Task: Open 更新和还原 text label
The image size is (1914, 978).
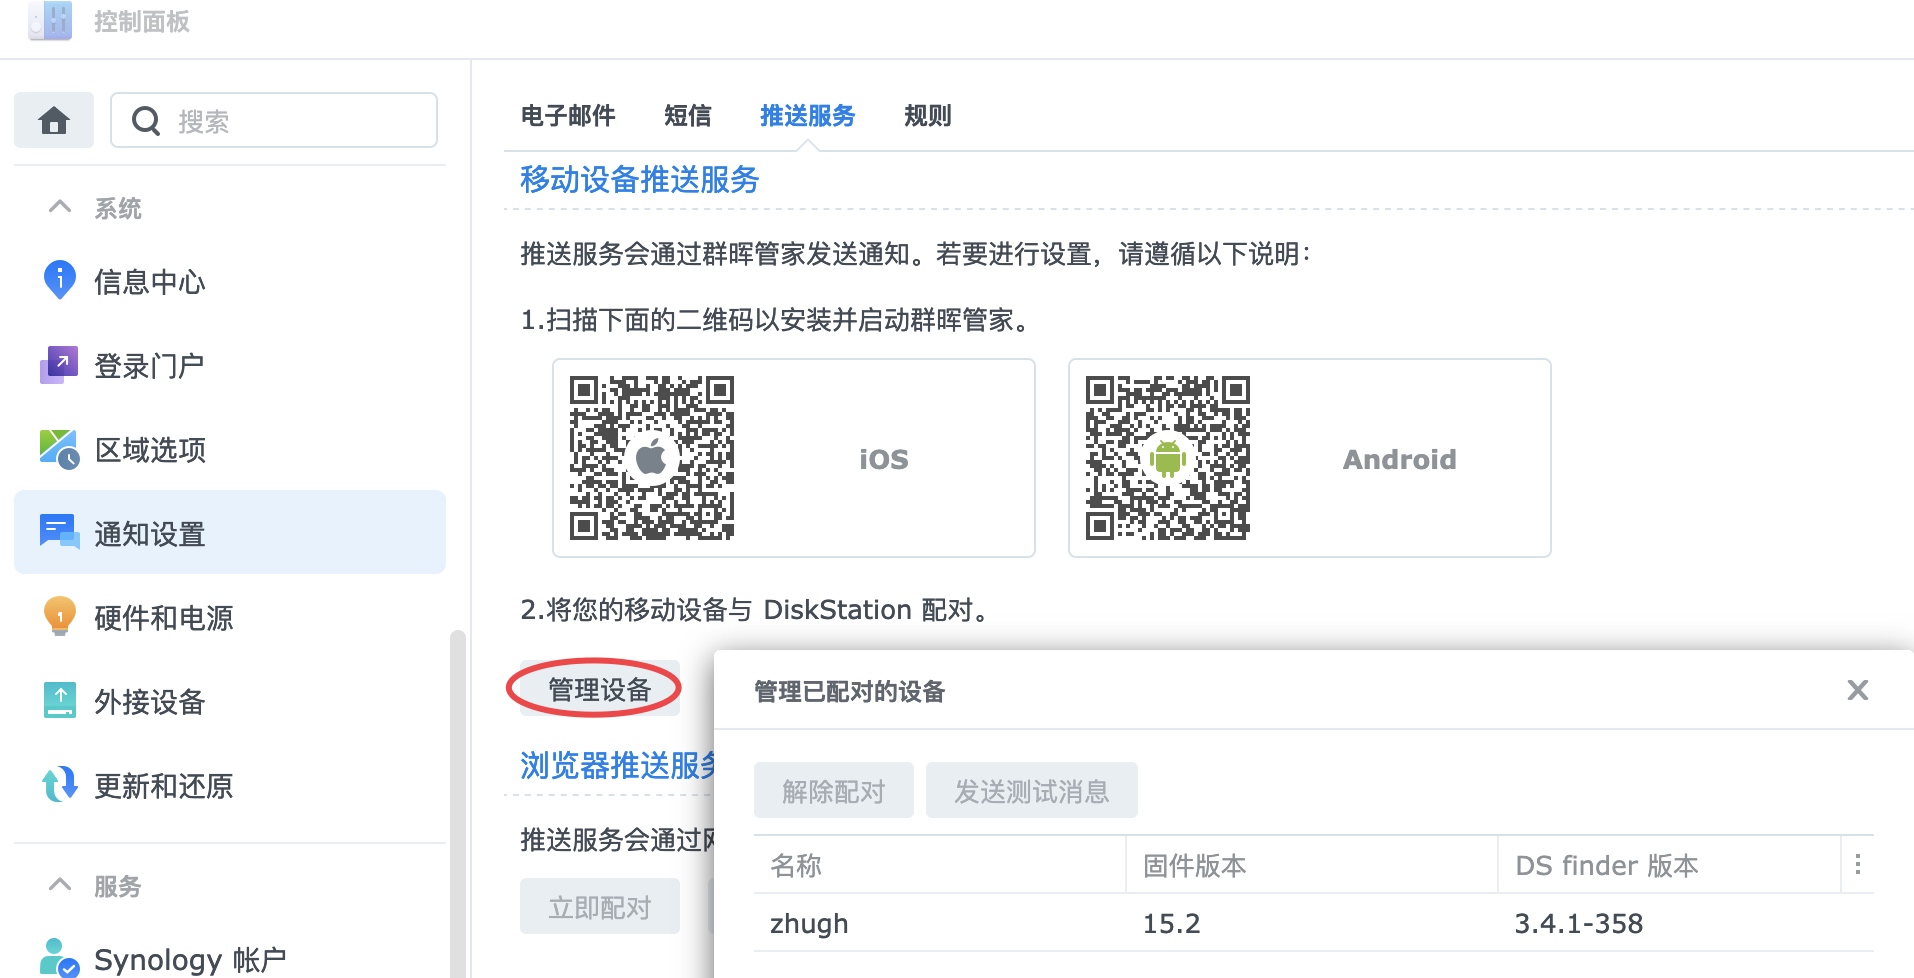Action: pos(164,786)
